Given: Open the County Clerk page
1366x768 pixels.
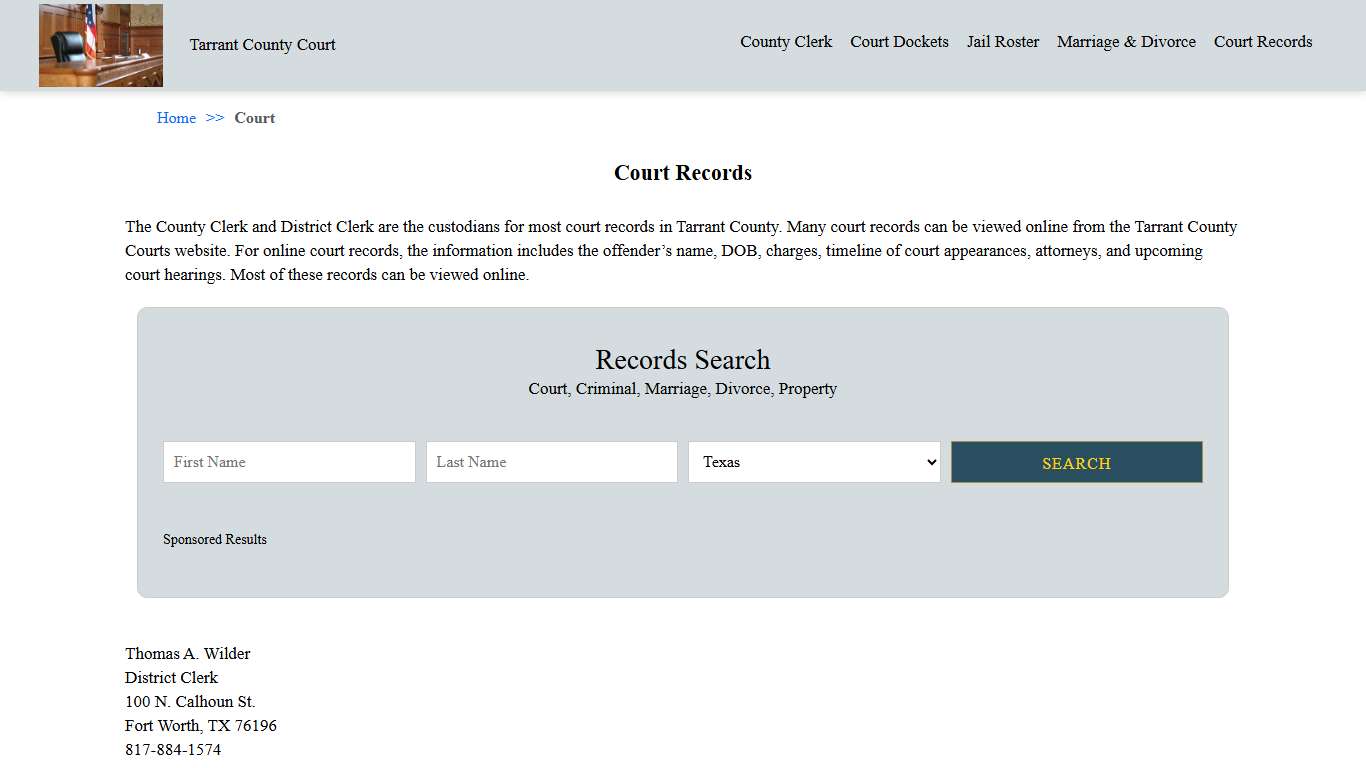Looking at the screenshot, I should (x=786, y=42).
